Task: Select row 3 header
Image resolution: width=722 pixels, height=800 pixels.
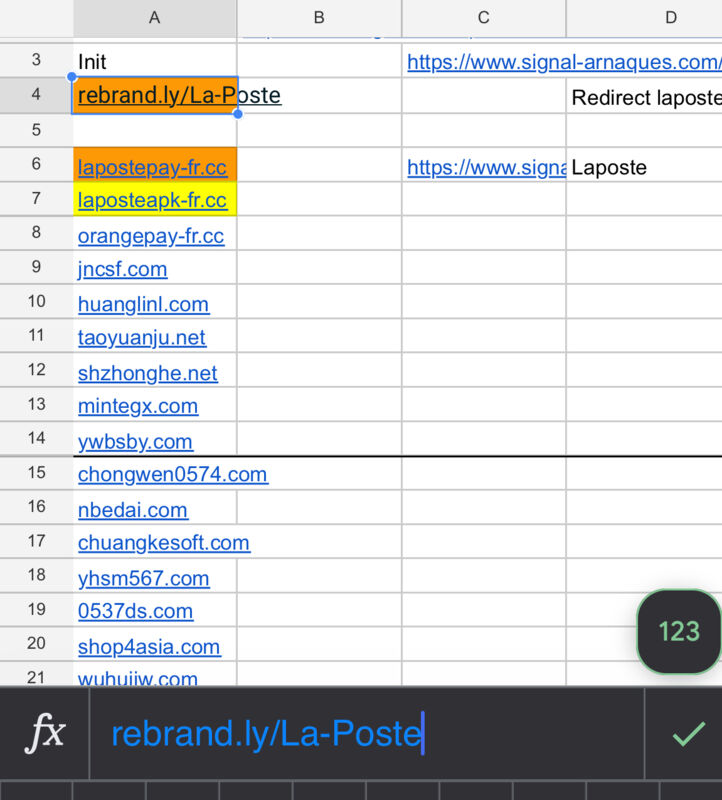Action: coord(36,60)
